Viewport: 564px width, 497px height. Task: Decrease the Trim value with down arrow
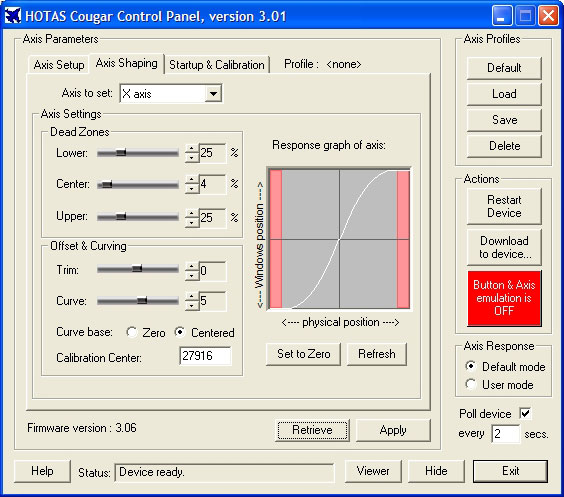[192, 275]
